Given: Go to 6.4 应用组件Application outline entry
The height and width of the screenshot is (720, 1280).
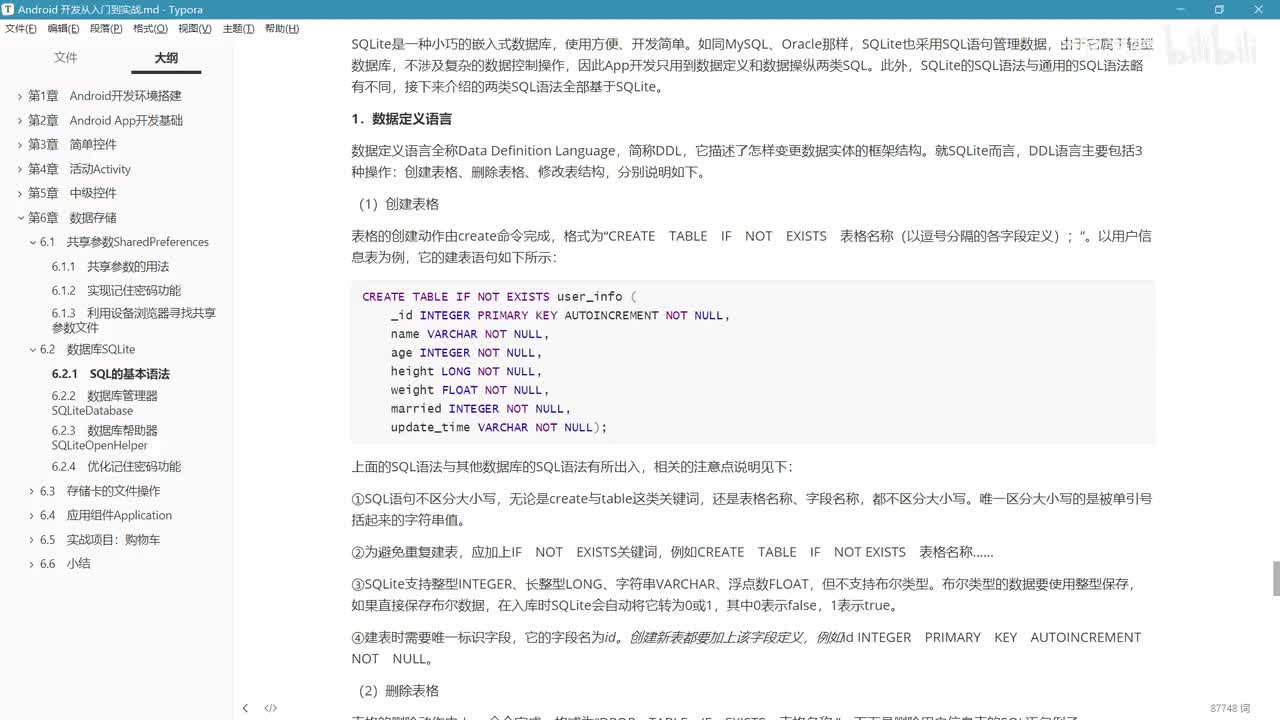Looking at the screenshot, I should click(x=106, y=516).
